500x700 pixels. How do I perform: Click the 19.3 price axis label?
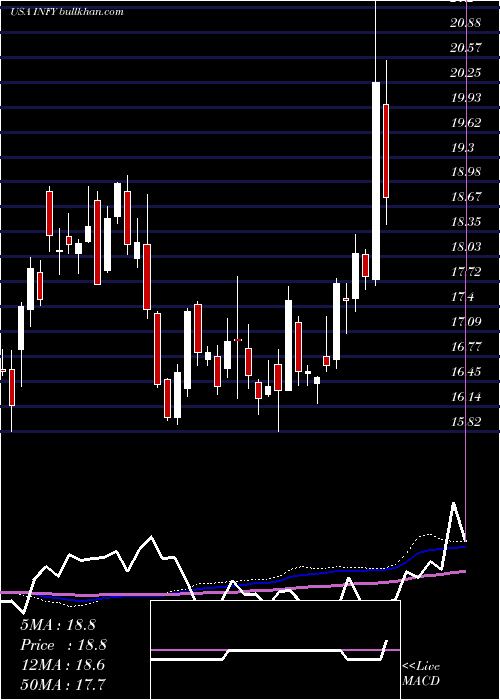(x=462, y=147)
